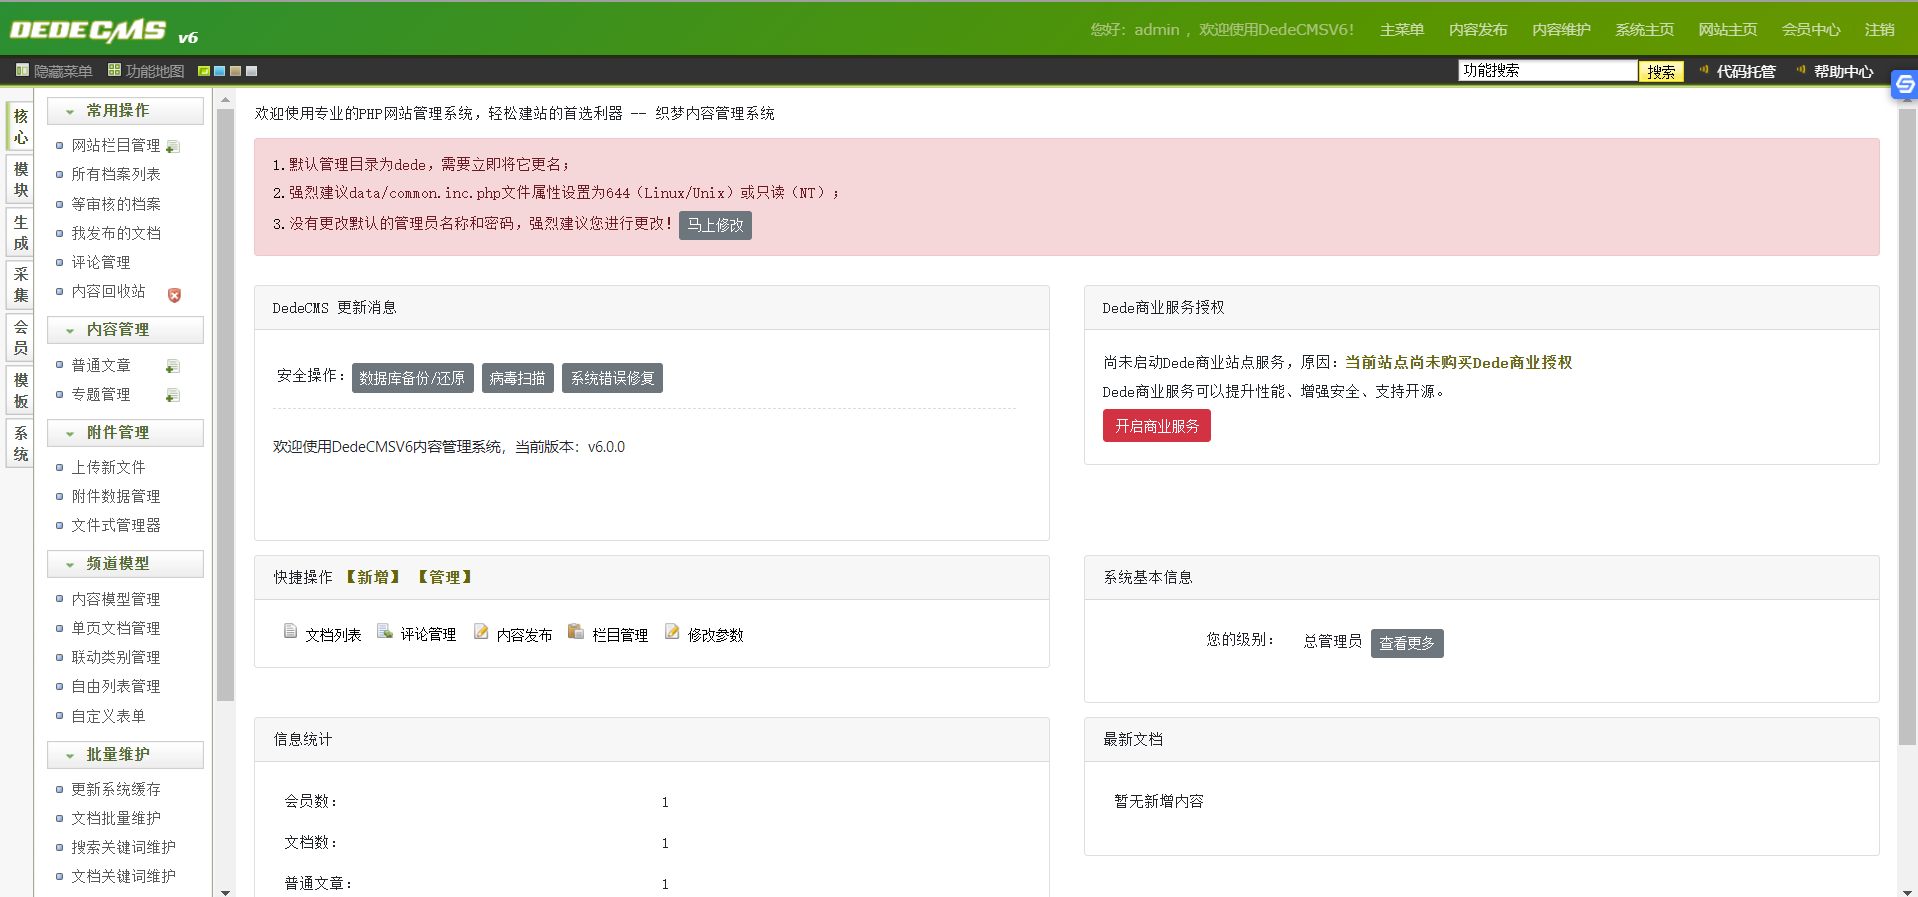Collapse the 频道模型 menu section
The width and height of the screenshot is (1918, 897).
pos(70,565)
